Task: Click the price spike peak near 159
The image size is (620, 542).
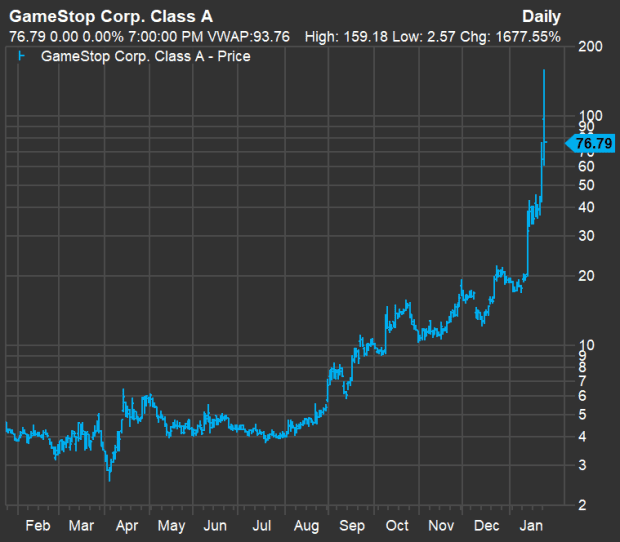Action: [543, 71]
